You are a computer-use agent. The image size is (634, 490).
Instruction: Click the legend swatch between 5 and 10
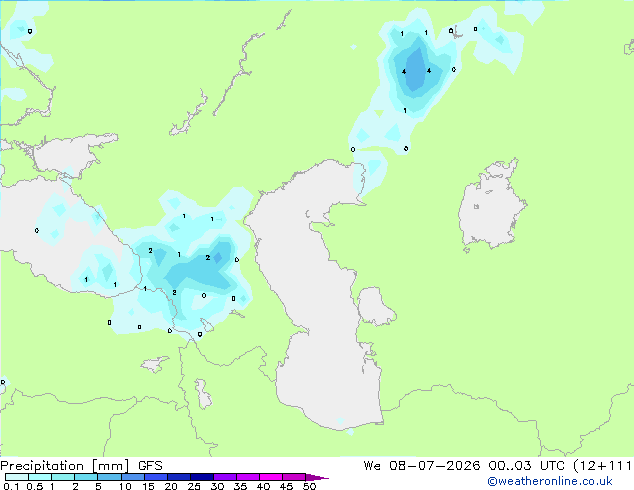click(x=109, y=477)
